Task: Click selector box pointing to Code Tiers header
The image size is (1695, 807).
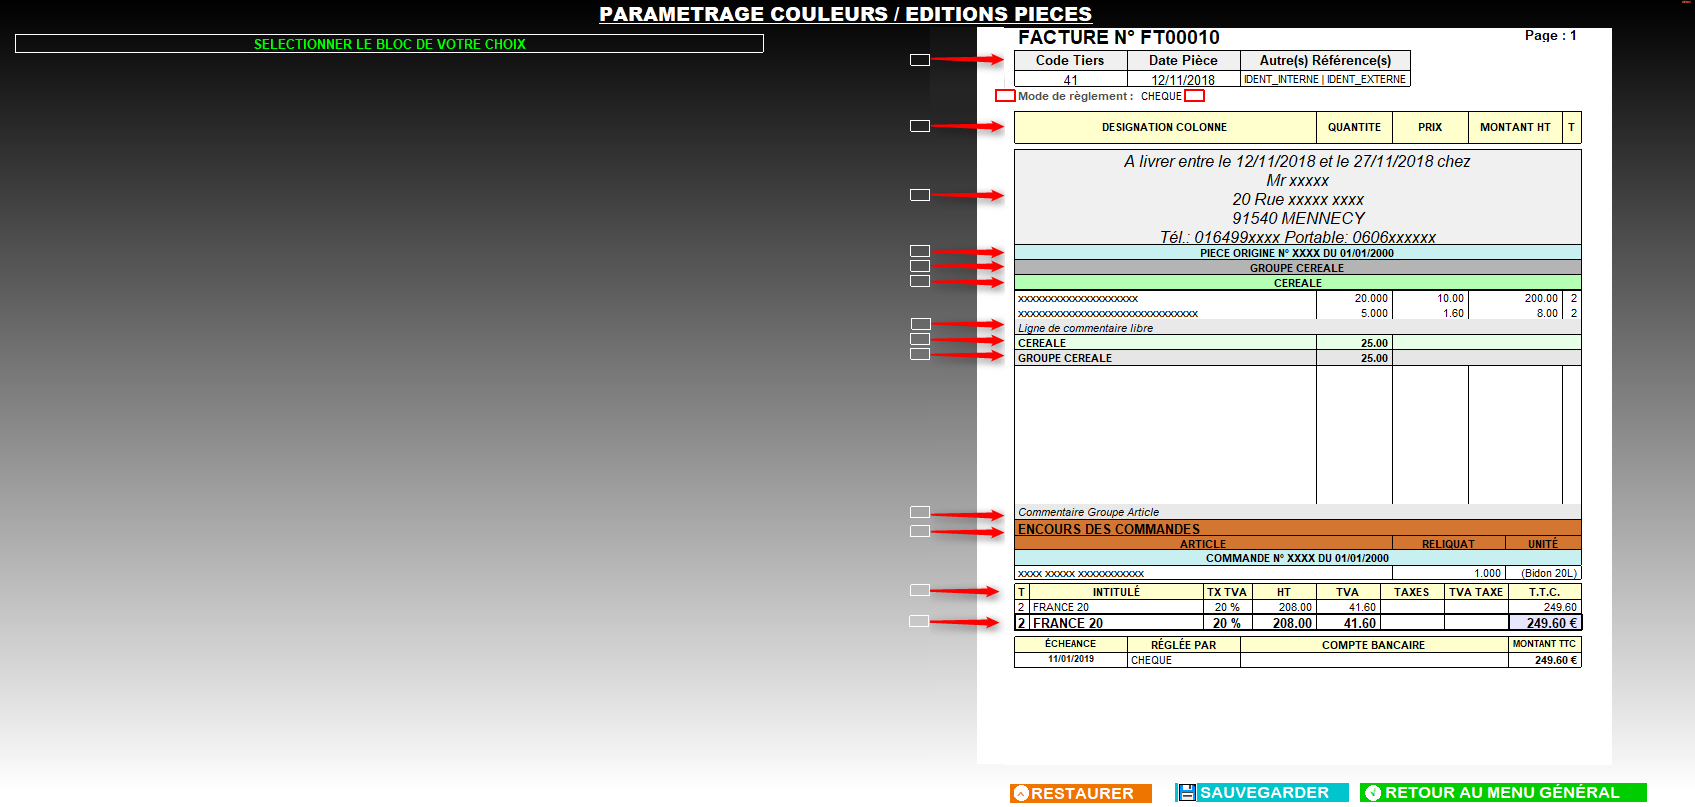Action: (920, 60)
